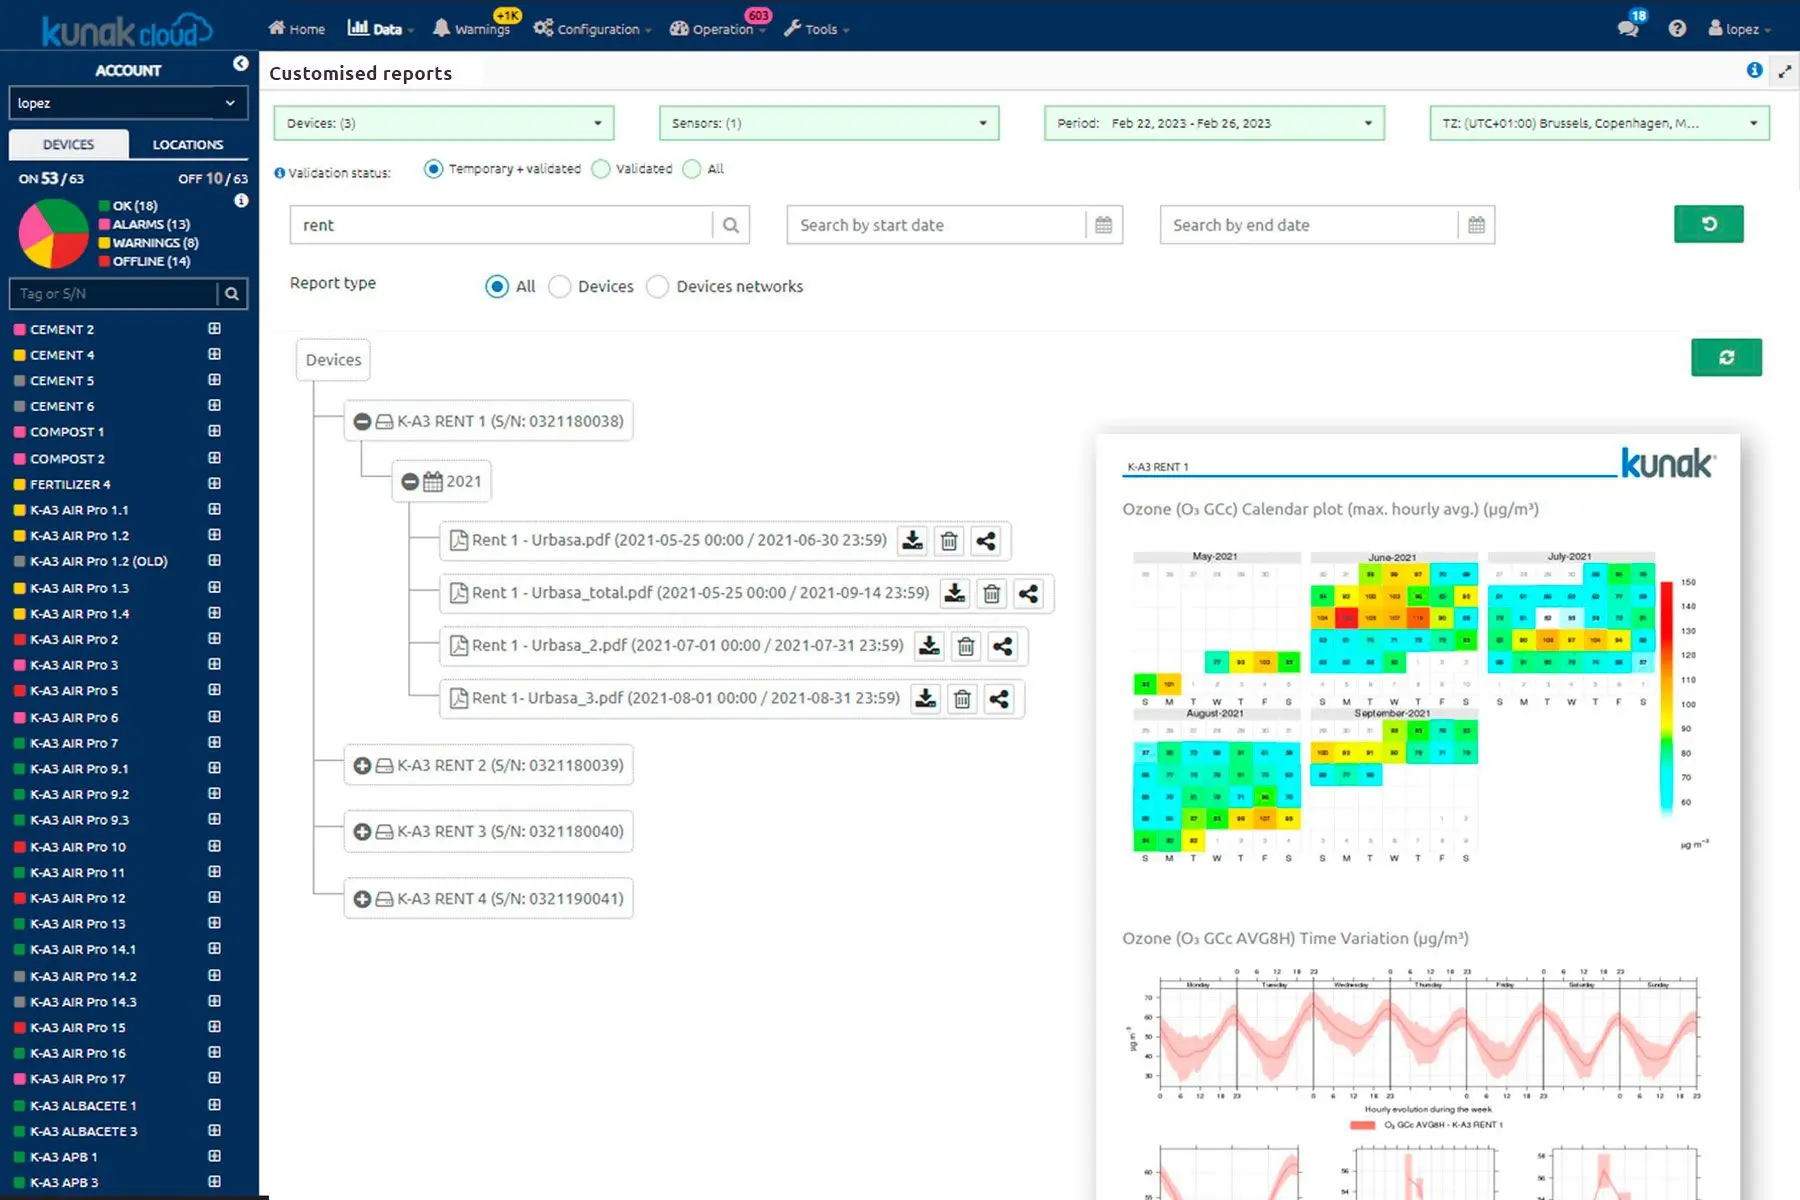Expand the K-A3 RENT 2 tree node
1800x1200 pixels.
pos(363,766)
